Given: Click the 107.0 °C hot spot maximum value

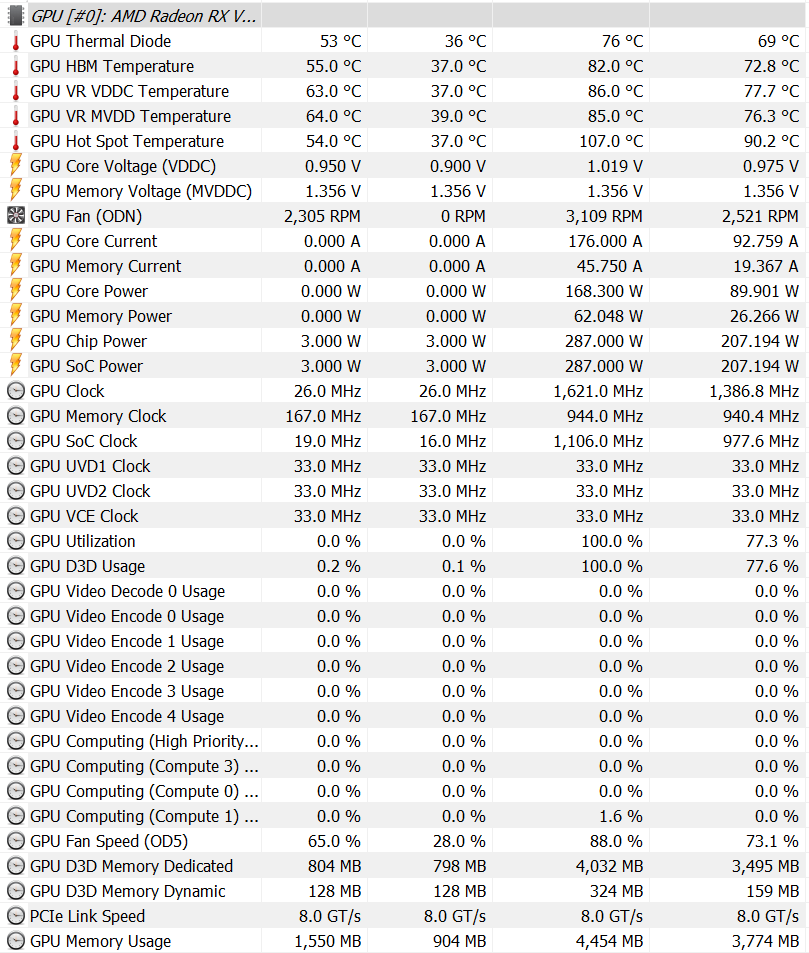Looking at the screenshot, I should 611,141.
